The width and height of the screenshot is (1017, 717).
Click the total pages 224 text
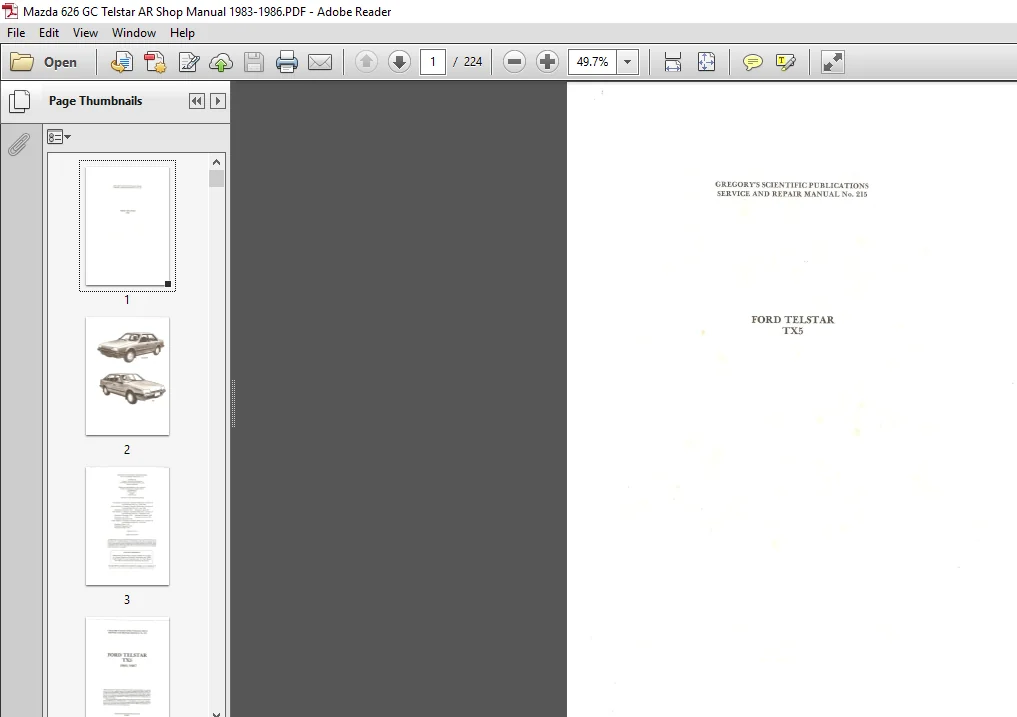coord(473,62)
